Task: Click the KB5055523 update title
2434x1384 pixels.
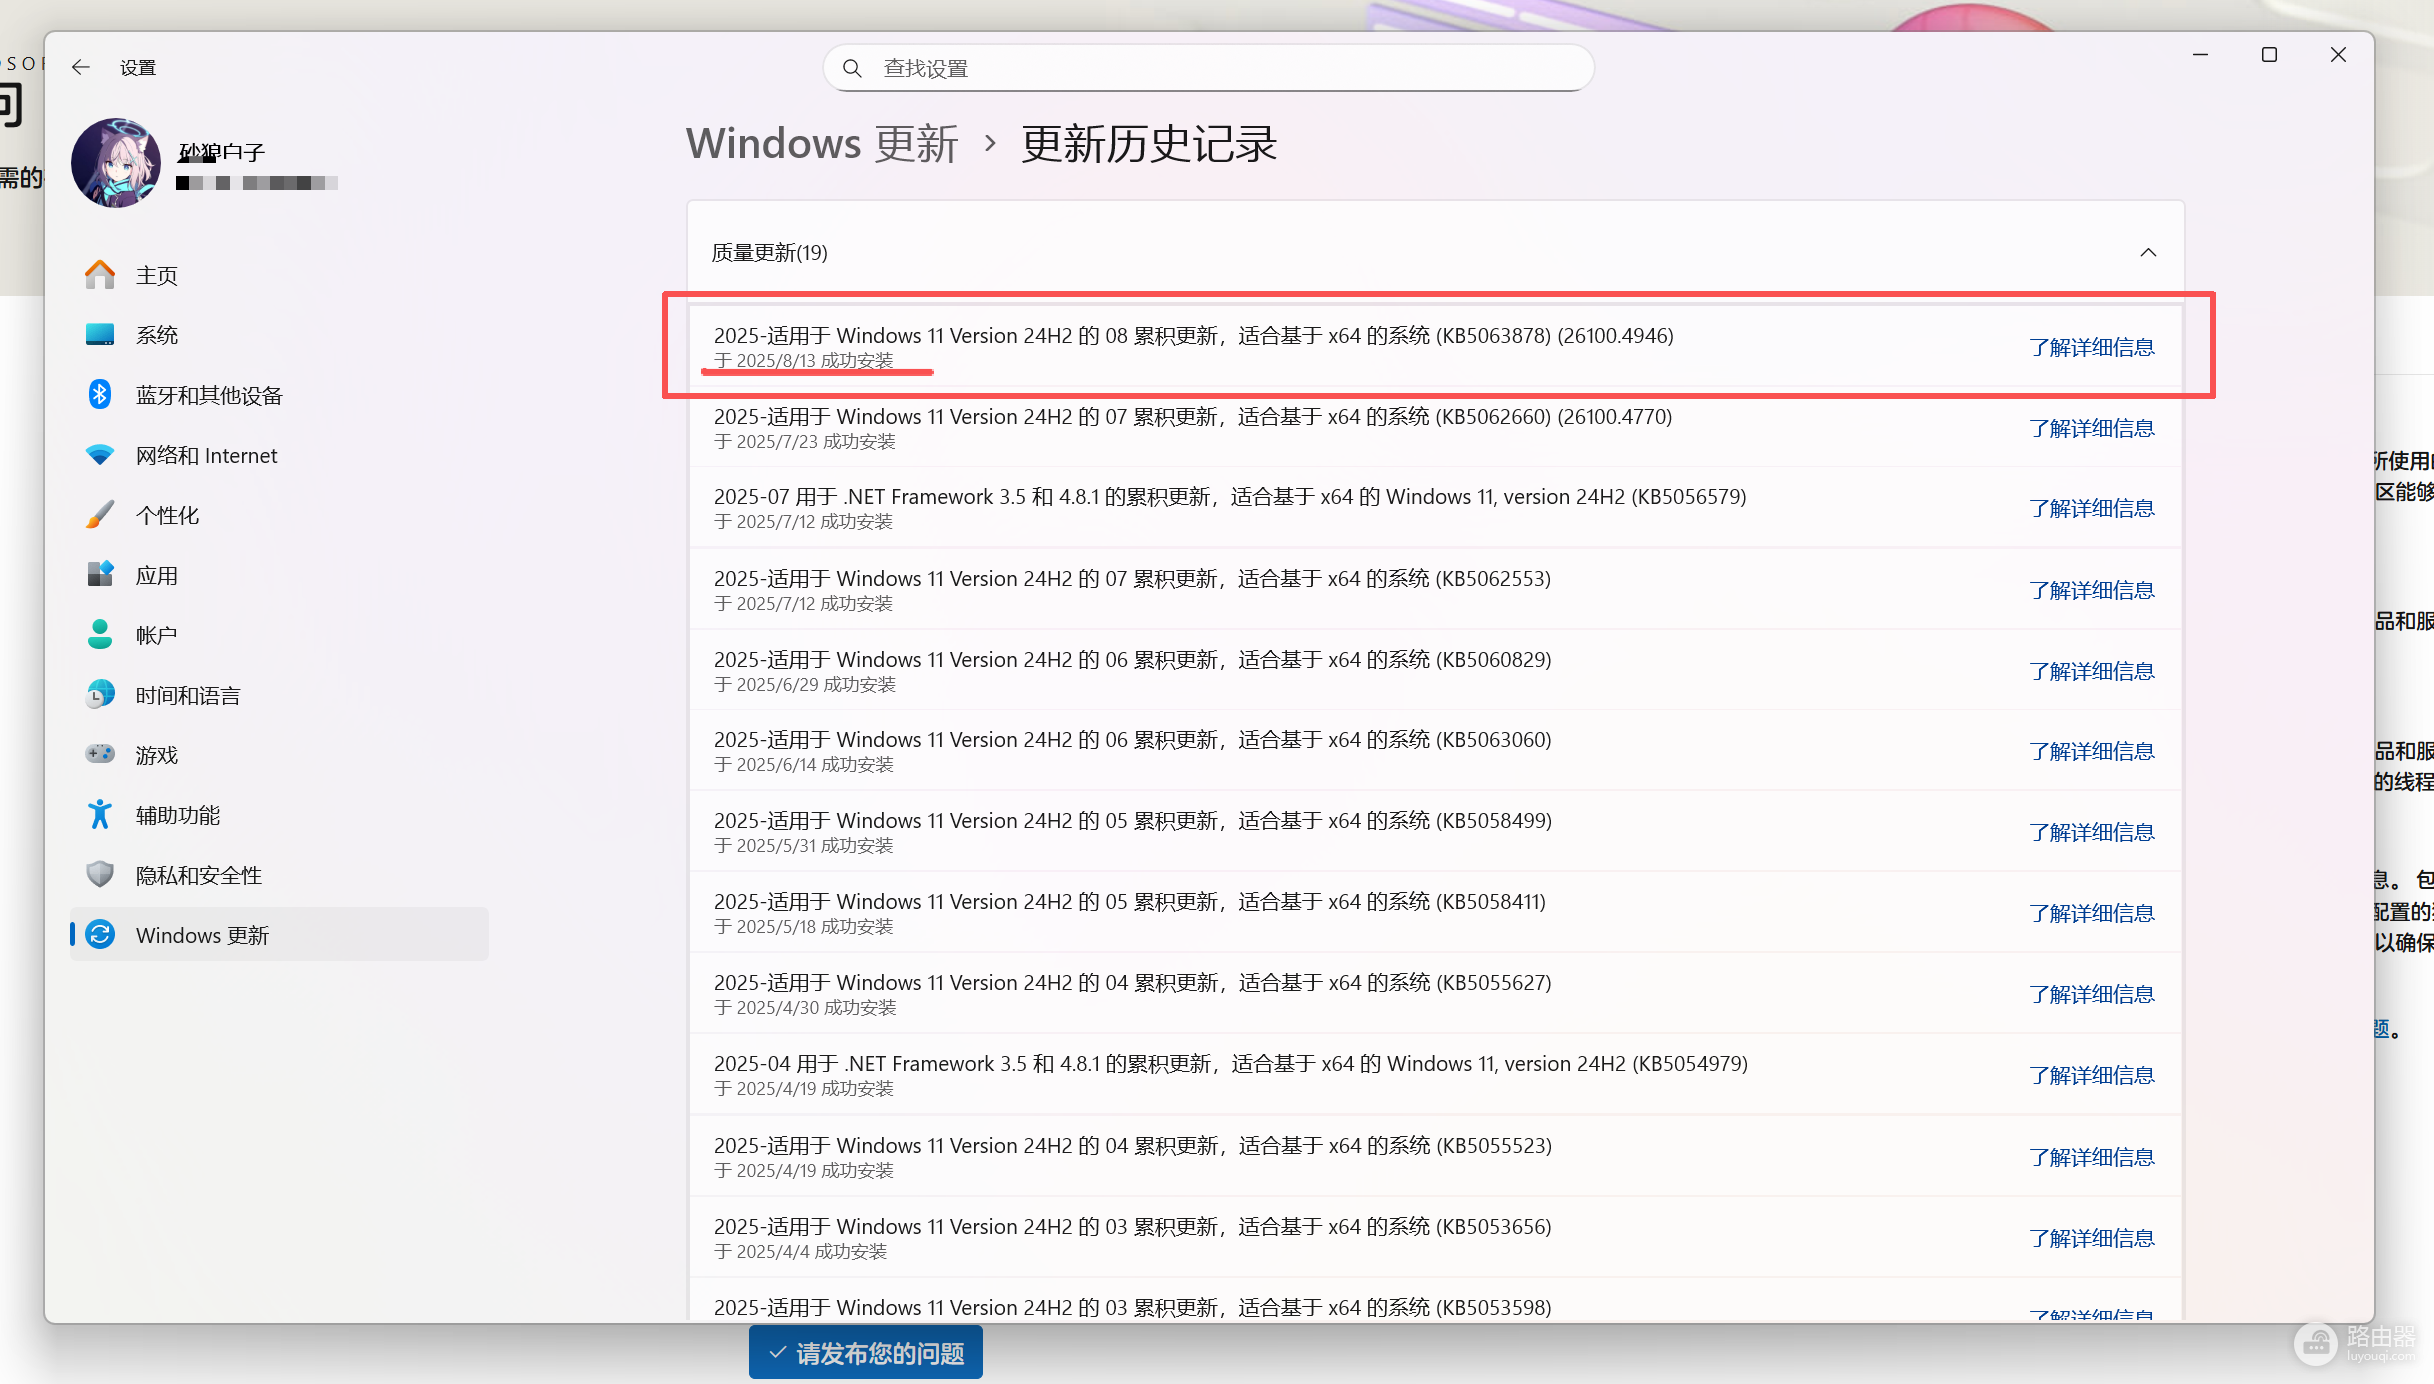Action: pyautogui.click(x=1132, y=1145)
